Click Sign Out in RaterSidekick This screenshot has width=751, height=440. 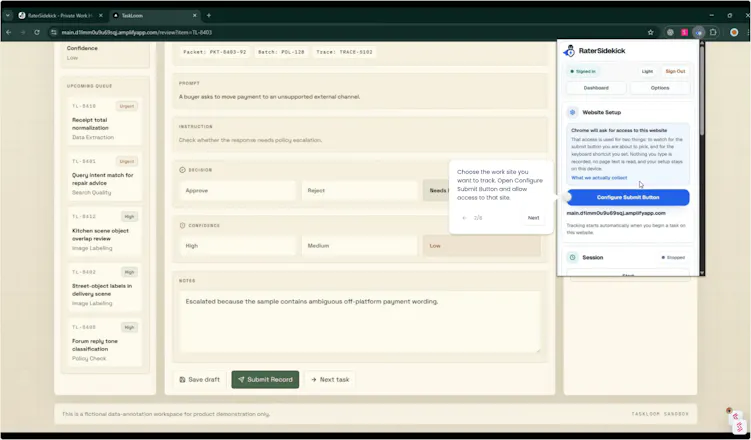tap(675, 71)
